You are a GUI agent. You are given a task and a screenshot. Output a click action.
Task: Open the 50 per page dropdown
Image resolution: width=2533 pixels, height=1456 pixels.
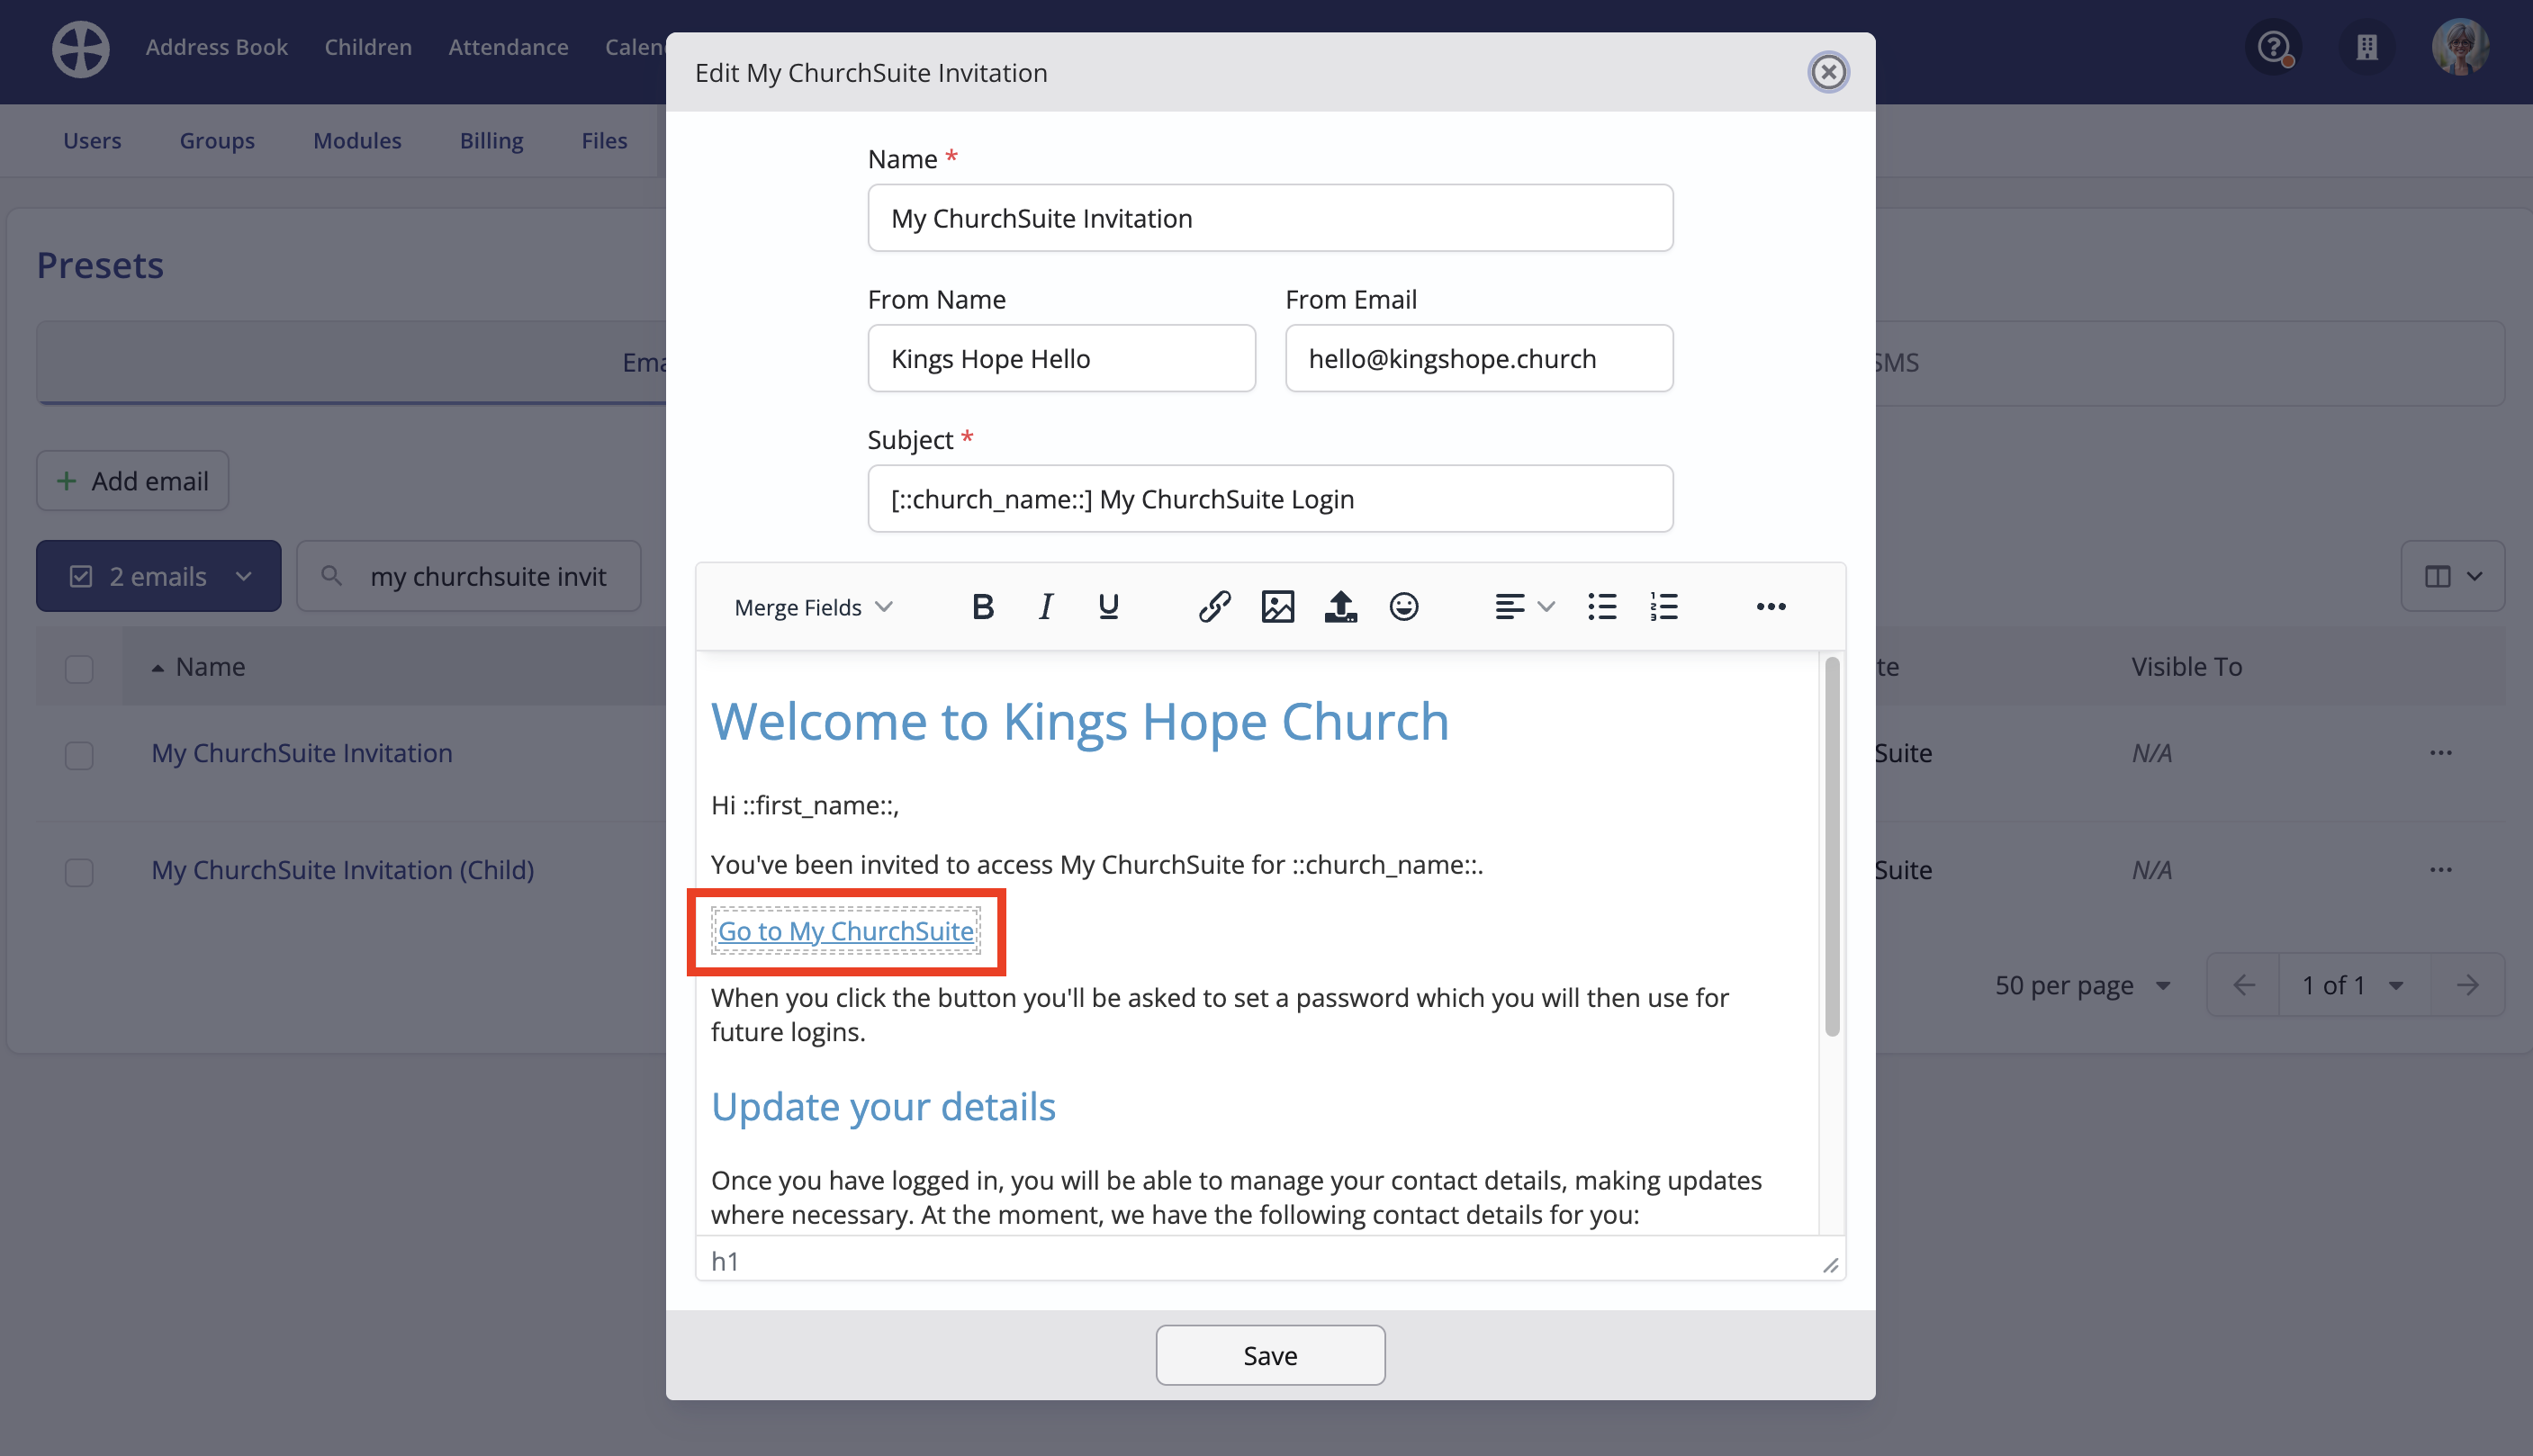point(2084,985)
